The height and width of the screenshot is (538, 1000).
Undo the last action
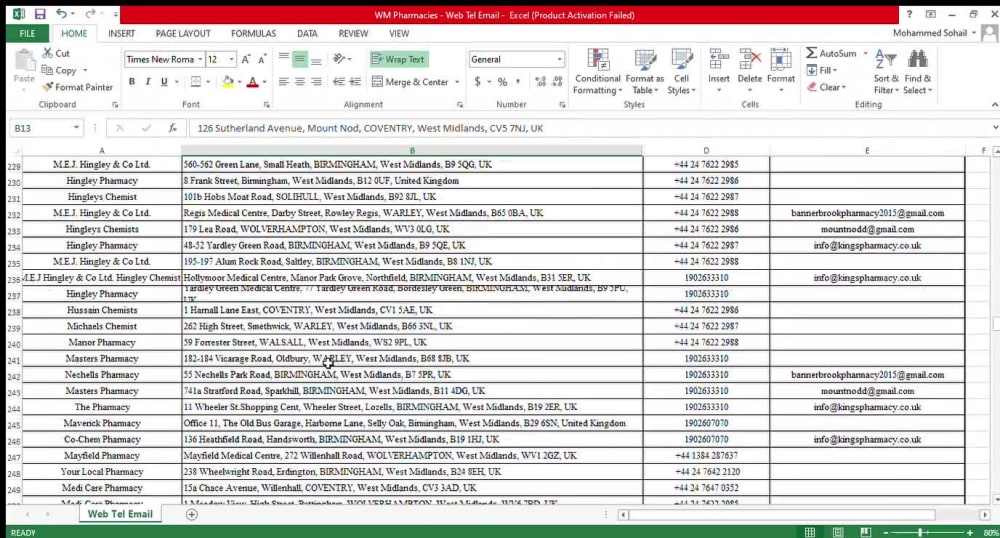coord(61,14)
